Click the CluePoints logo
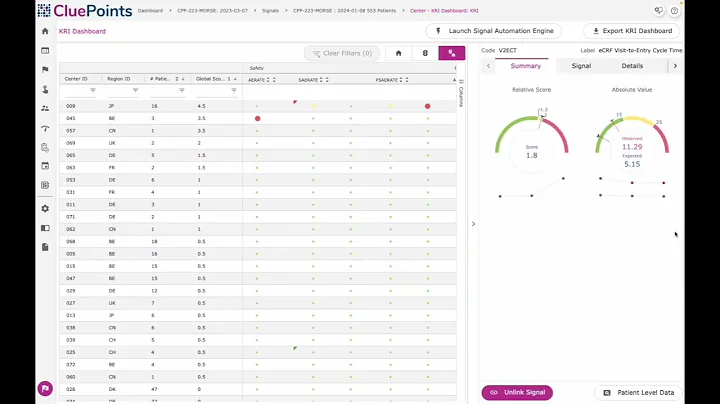 [85, 11]
